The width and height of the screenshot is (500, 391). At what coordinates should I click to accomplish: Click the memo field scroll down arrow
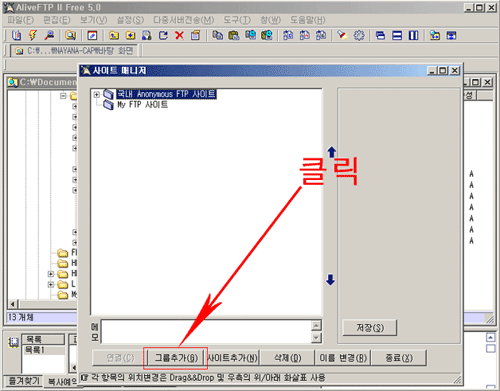(x=316, y=338)
